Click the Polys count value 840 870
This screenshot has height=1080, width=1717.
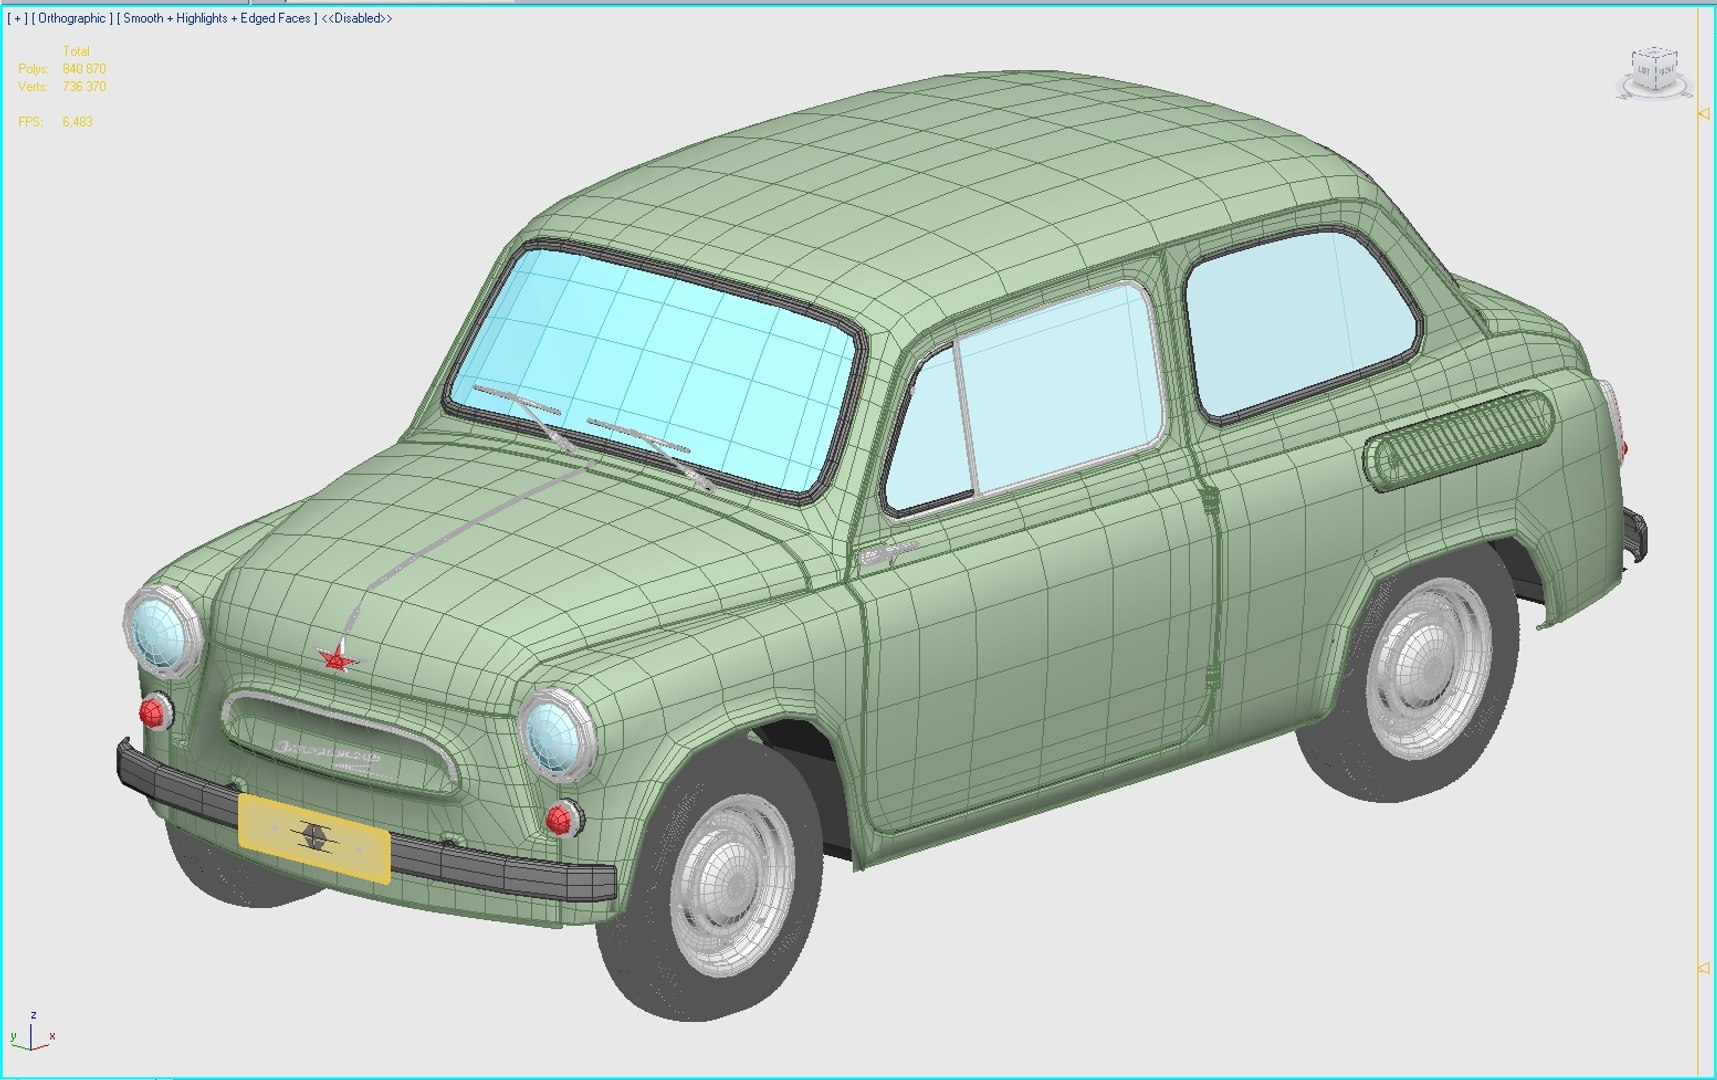(84, 69)
